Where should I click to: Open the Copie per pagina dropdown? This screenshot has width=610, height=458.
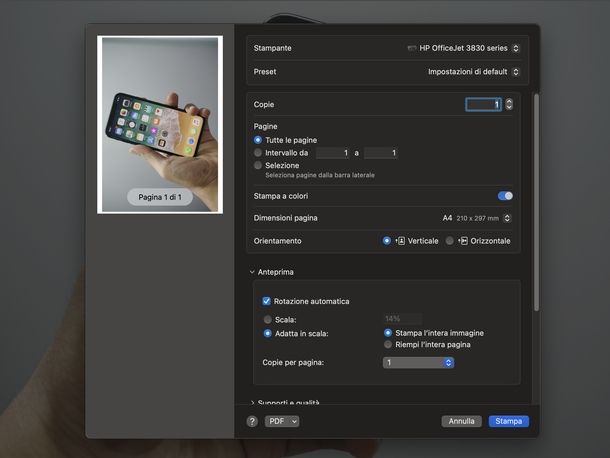pos(419,362)
